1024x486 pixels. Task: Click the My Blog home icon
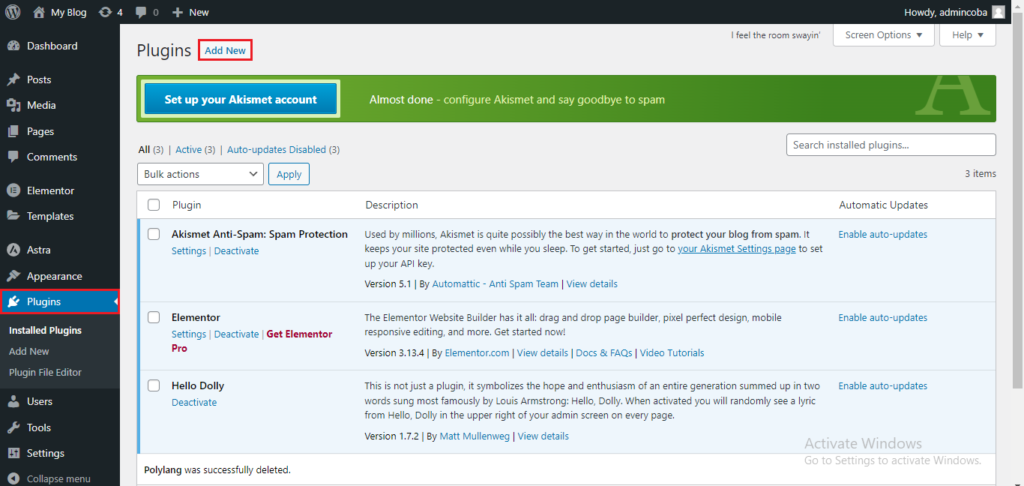(x=39, y=12)
